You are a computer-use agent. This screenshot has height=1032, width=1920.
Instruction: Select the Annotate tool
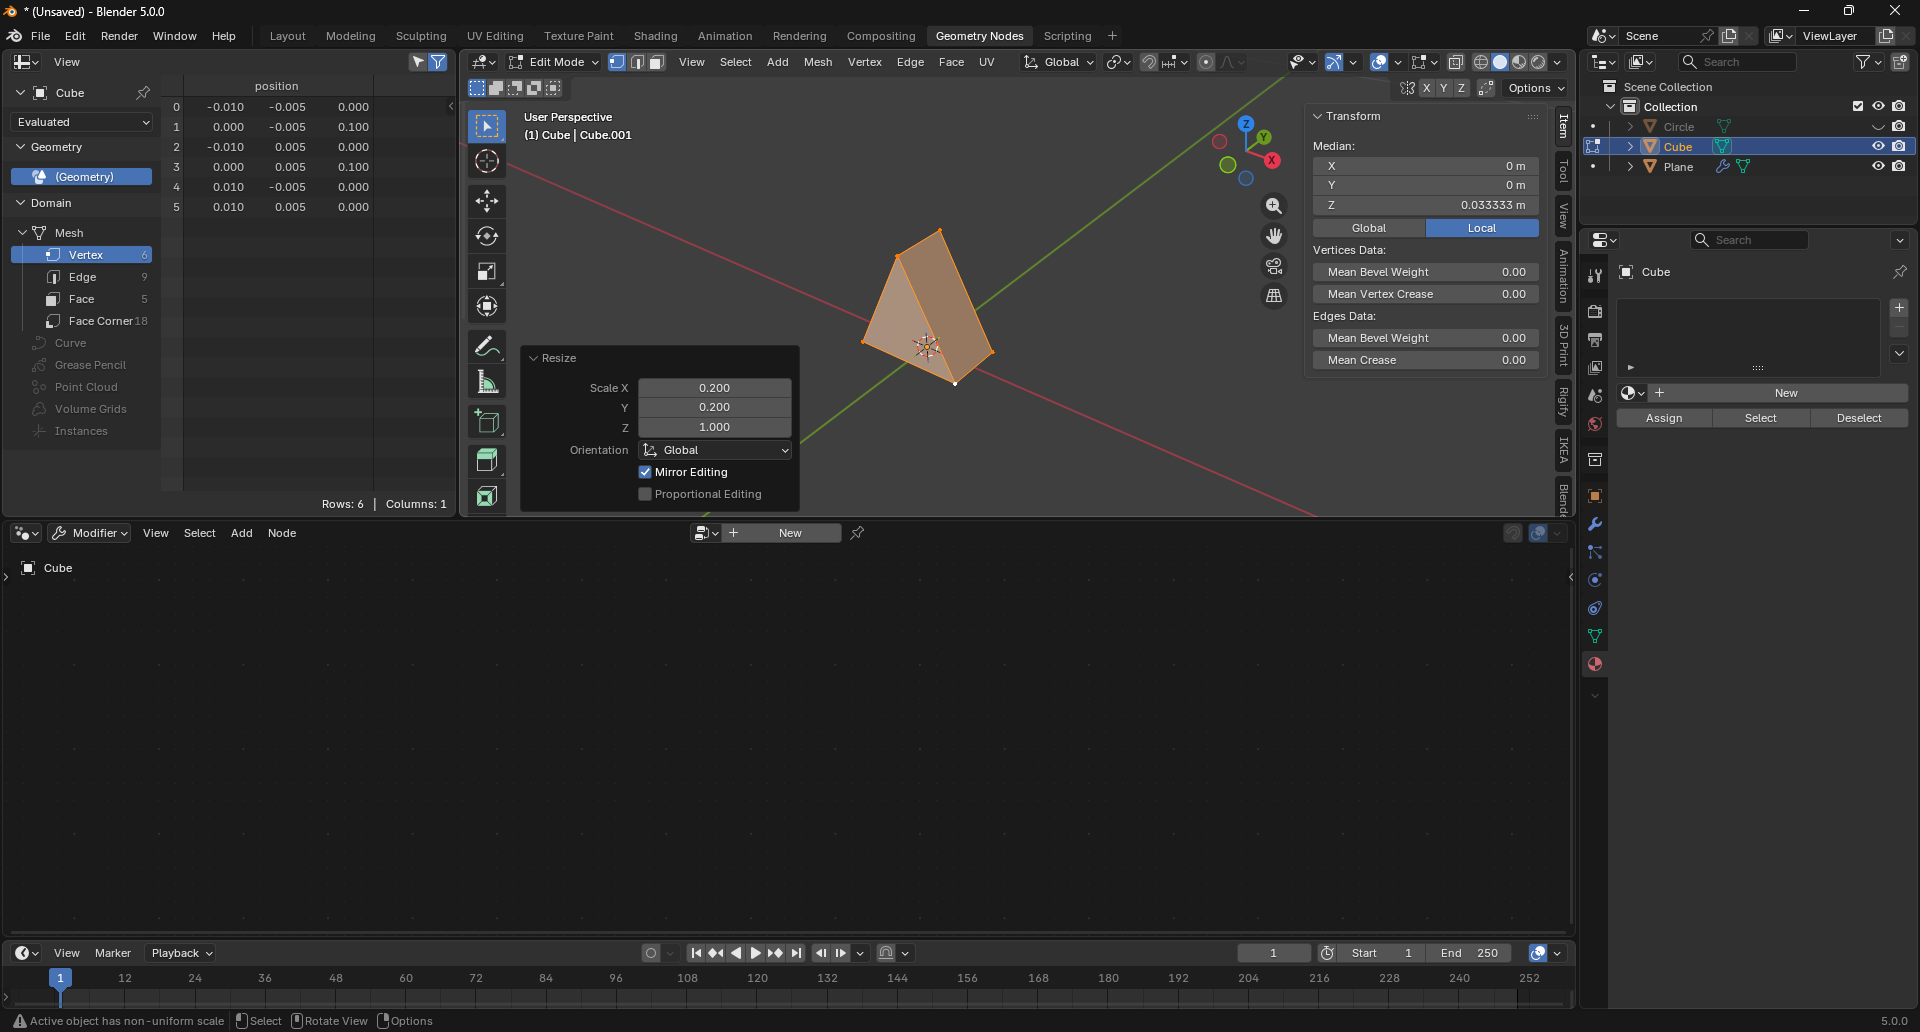point(487,347)
